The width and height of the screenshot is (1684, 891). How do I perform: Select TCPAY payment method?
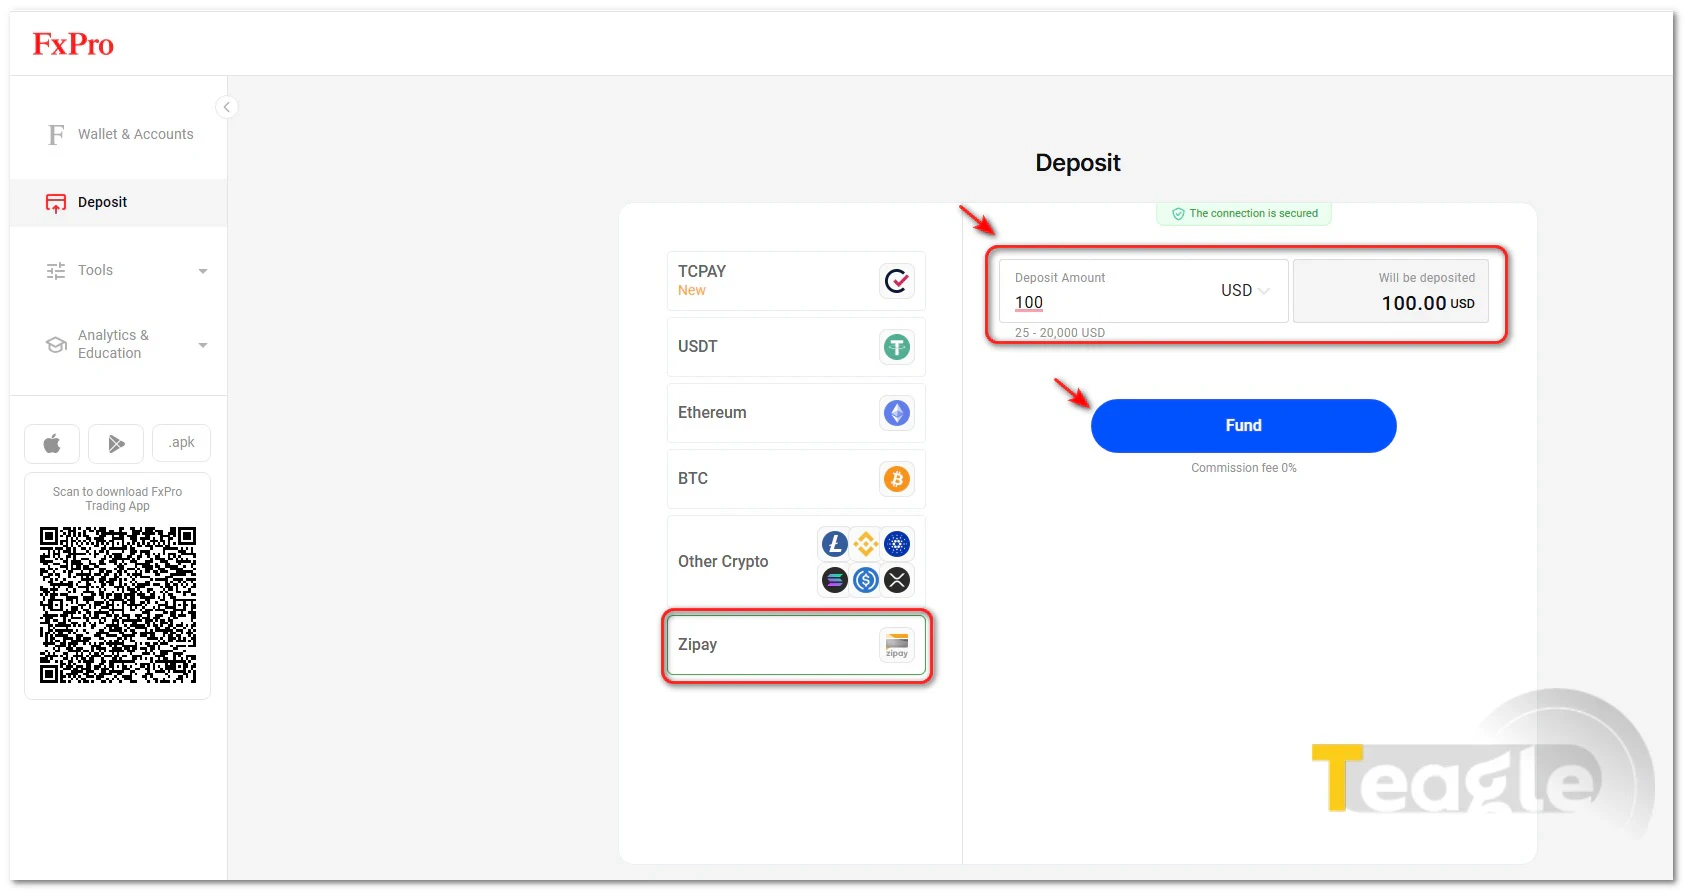[796, 281]
